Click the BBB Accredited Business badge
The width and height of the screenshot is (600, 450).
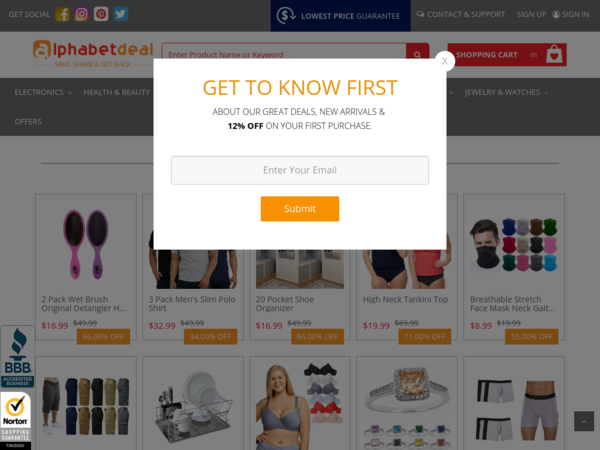tap(18, 357)
